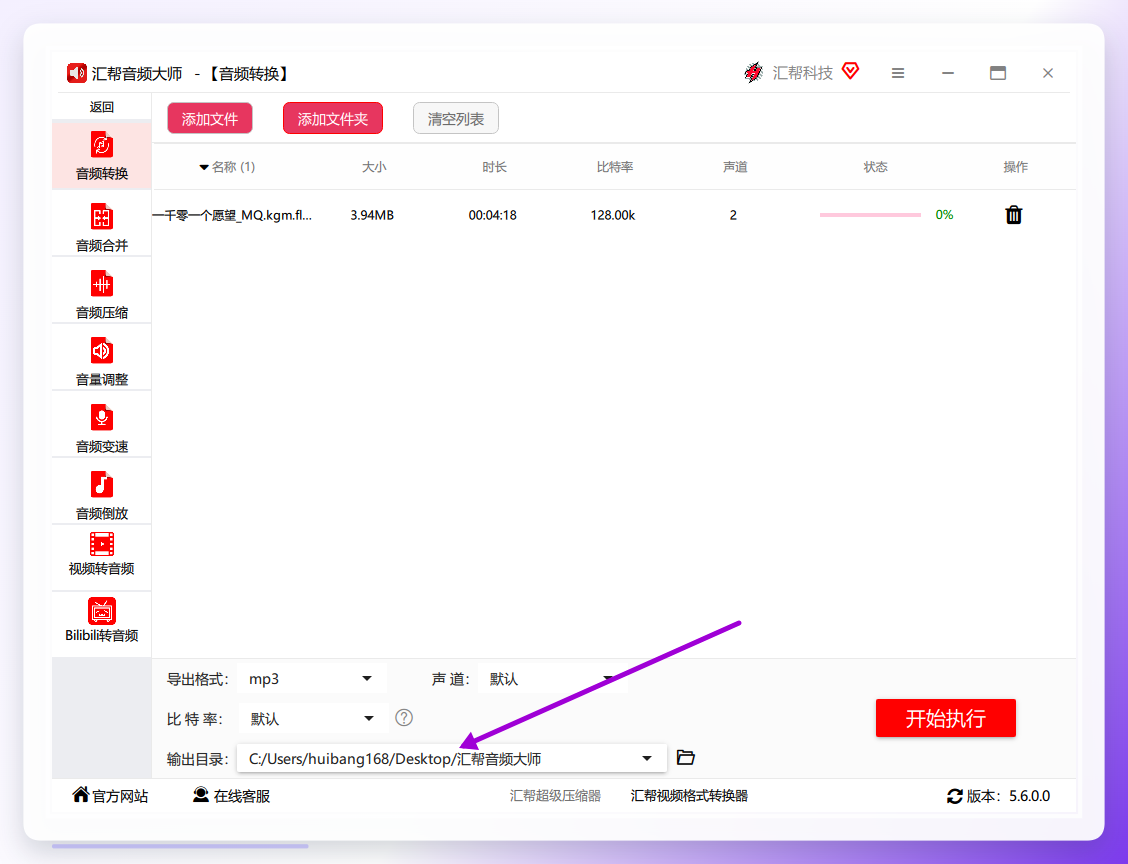Click the 在线客服 headset icon

click(x=201, y=794)
